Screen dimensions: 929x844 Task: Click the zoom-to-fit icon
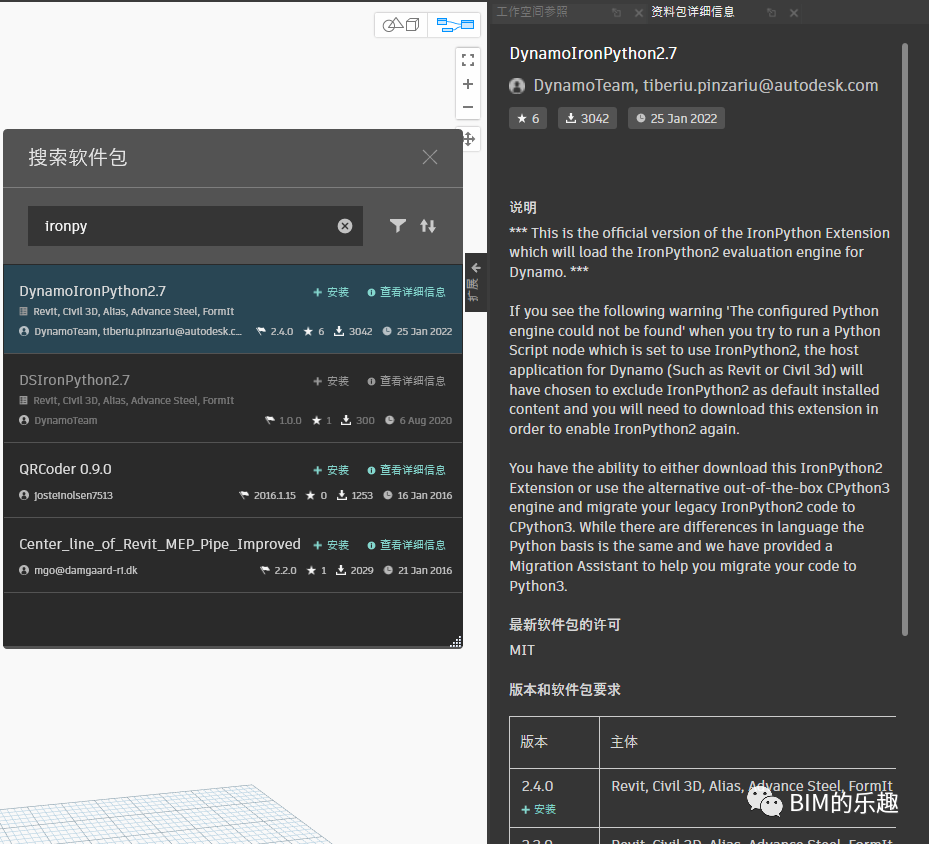point(467,60)
